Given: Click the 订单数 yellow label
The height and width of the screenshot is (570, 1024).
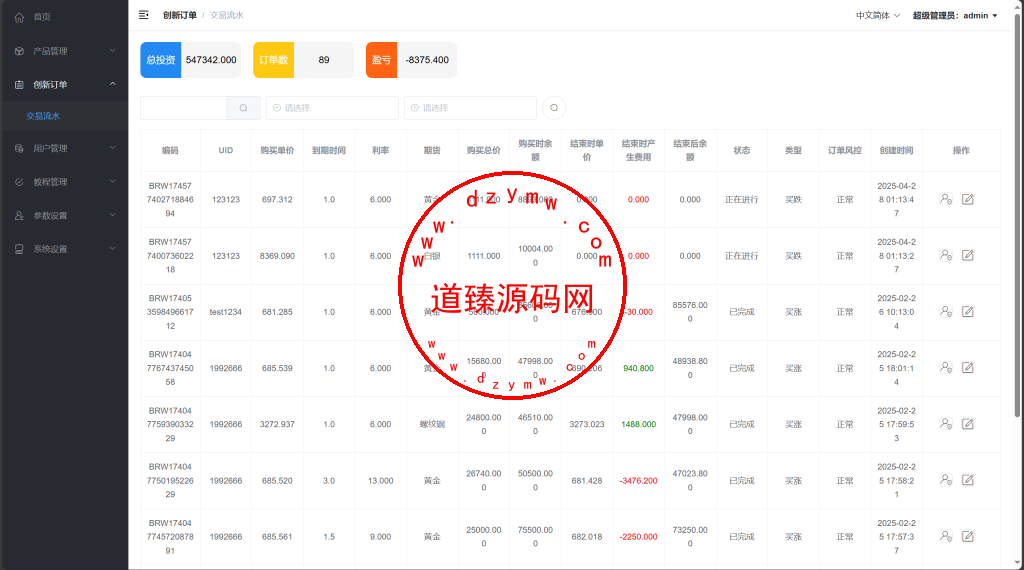Looking at the screenshot, I should click(x=274, y=60).
